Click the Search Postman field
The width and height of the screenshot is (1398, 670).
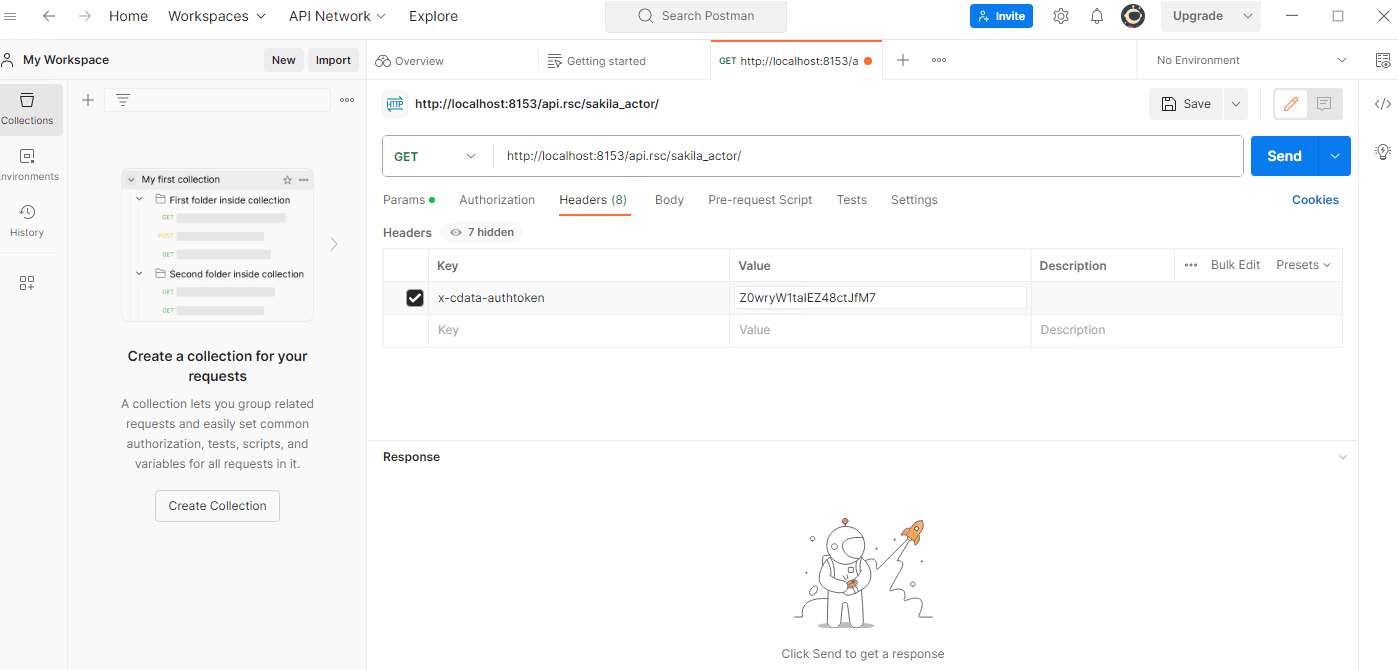tap(696, 16)
